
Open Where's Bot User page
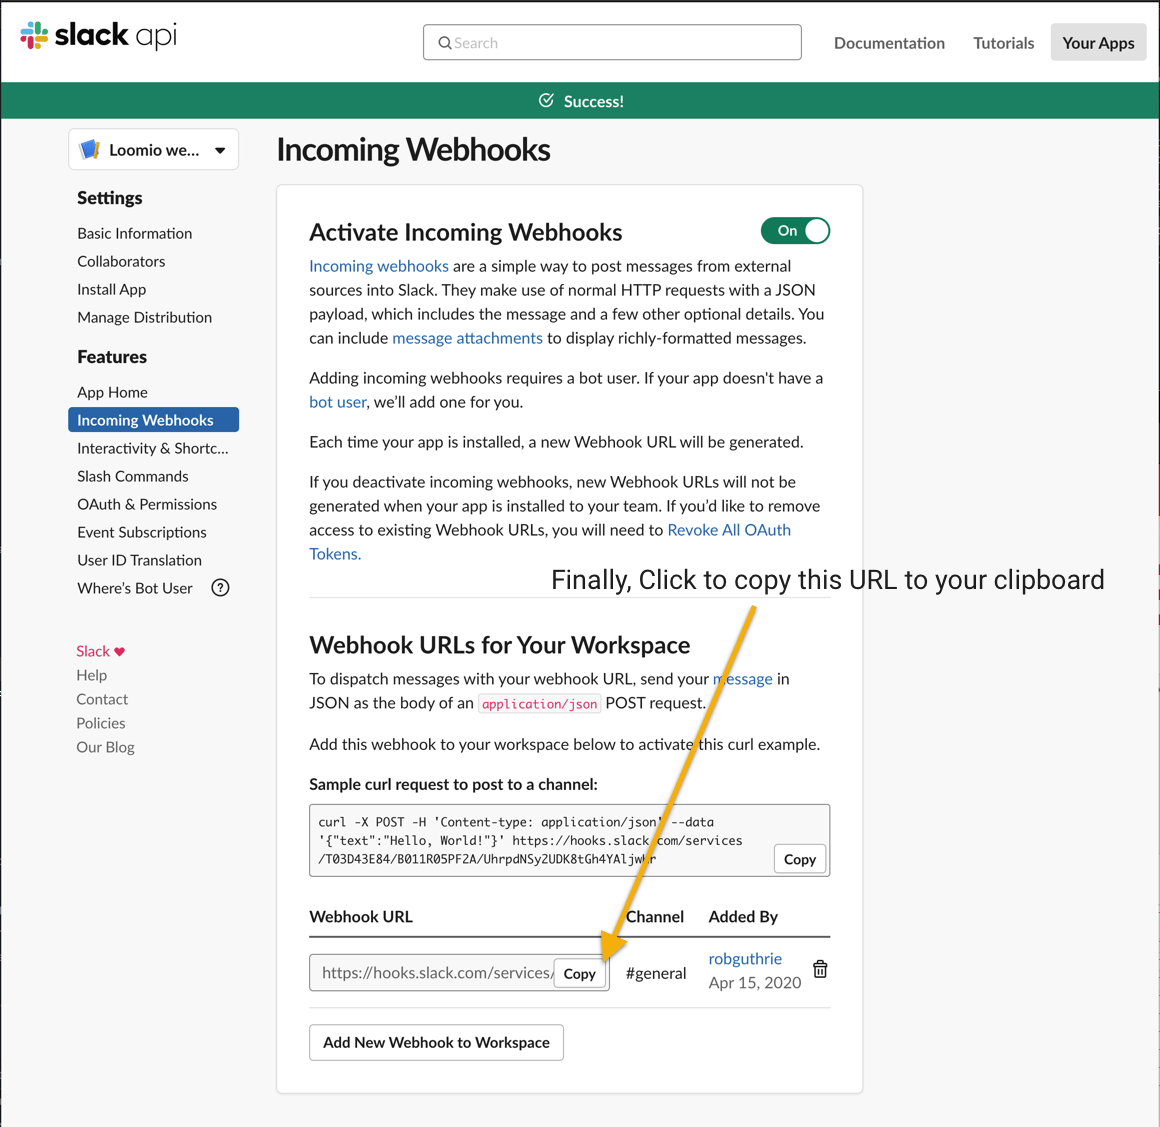pos(135,588)
